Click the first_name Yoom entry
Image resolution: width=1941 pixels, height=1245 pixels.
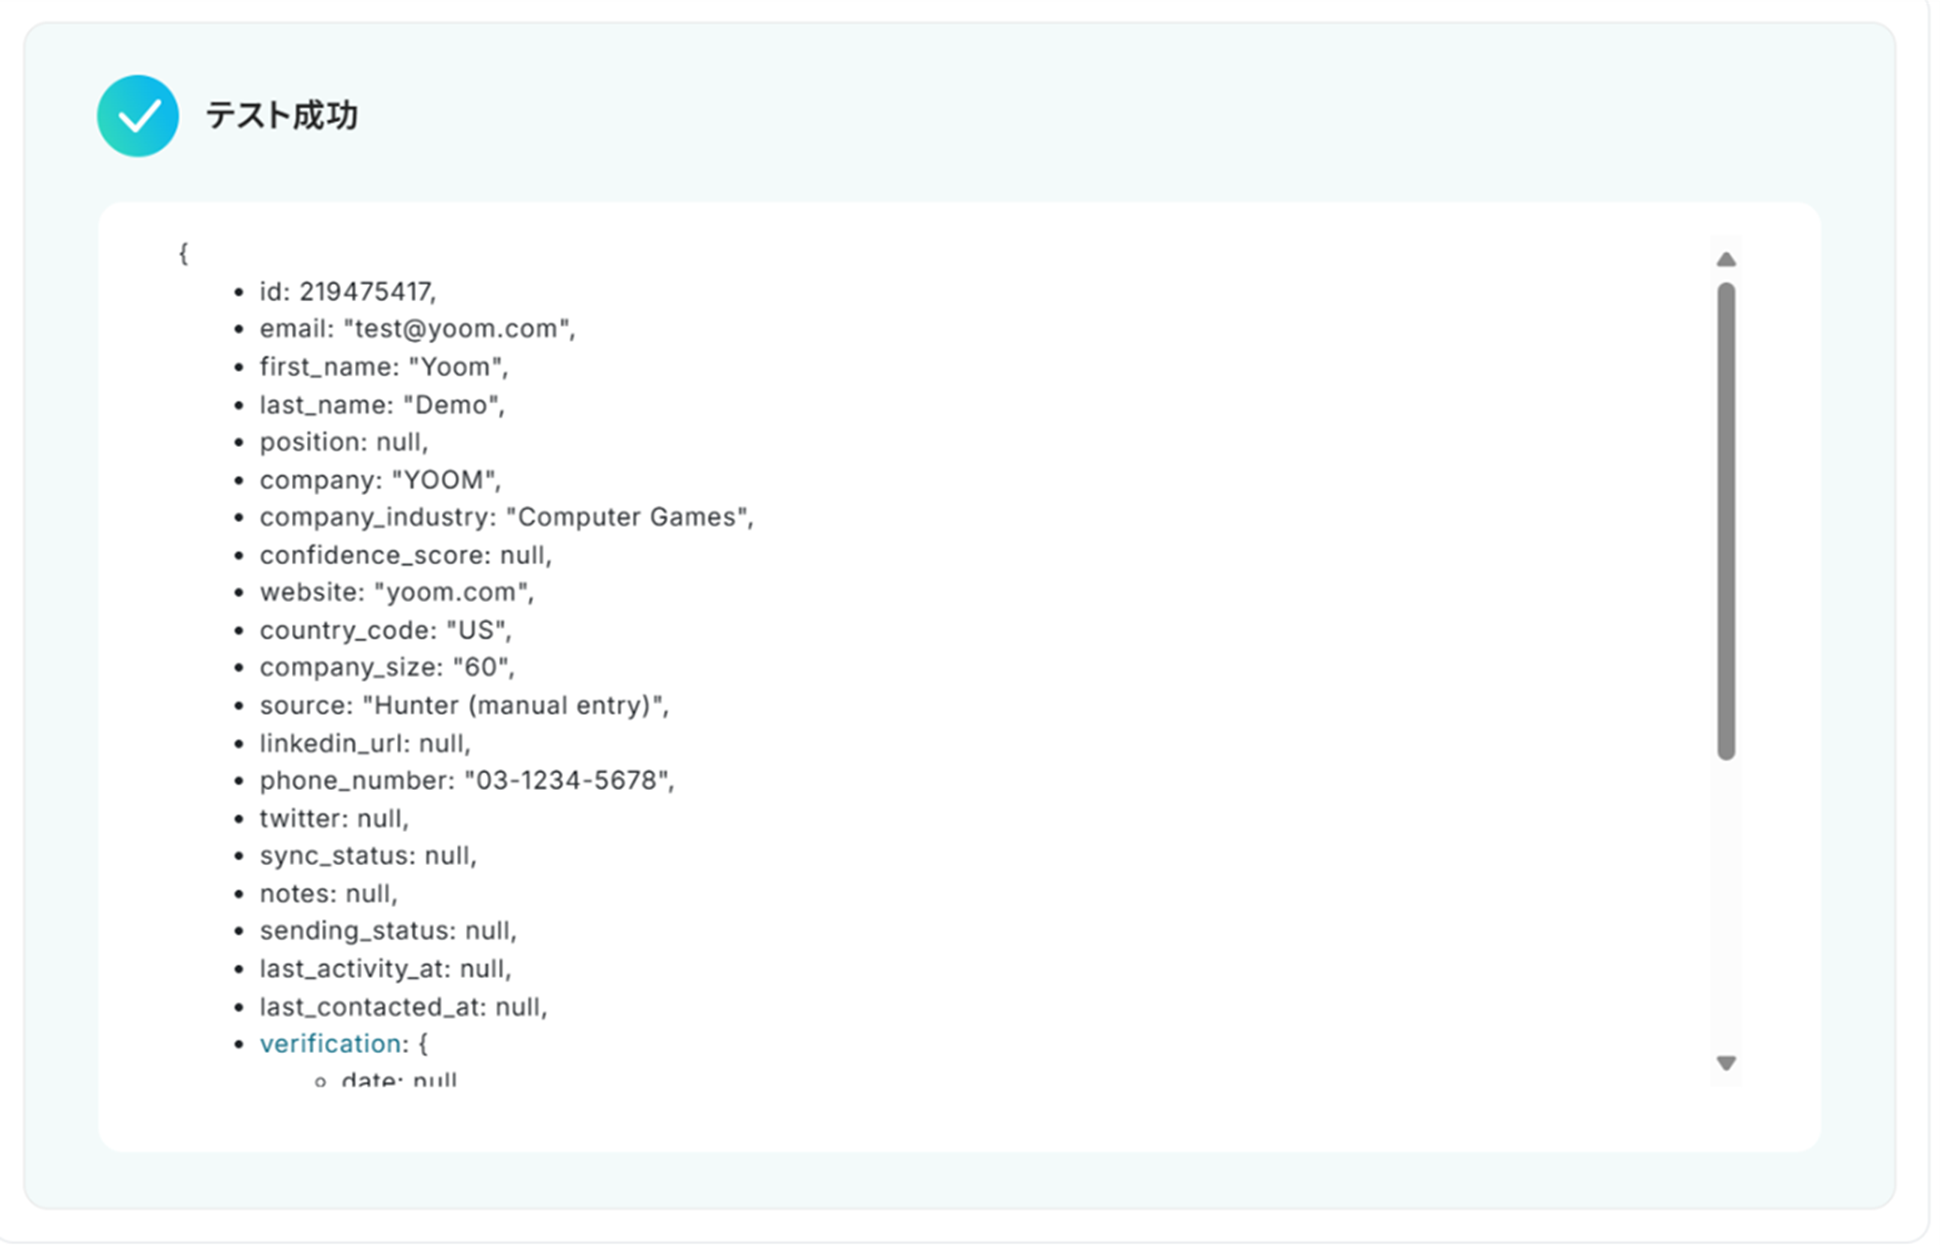[383, 367]
